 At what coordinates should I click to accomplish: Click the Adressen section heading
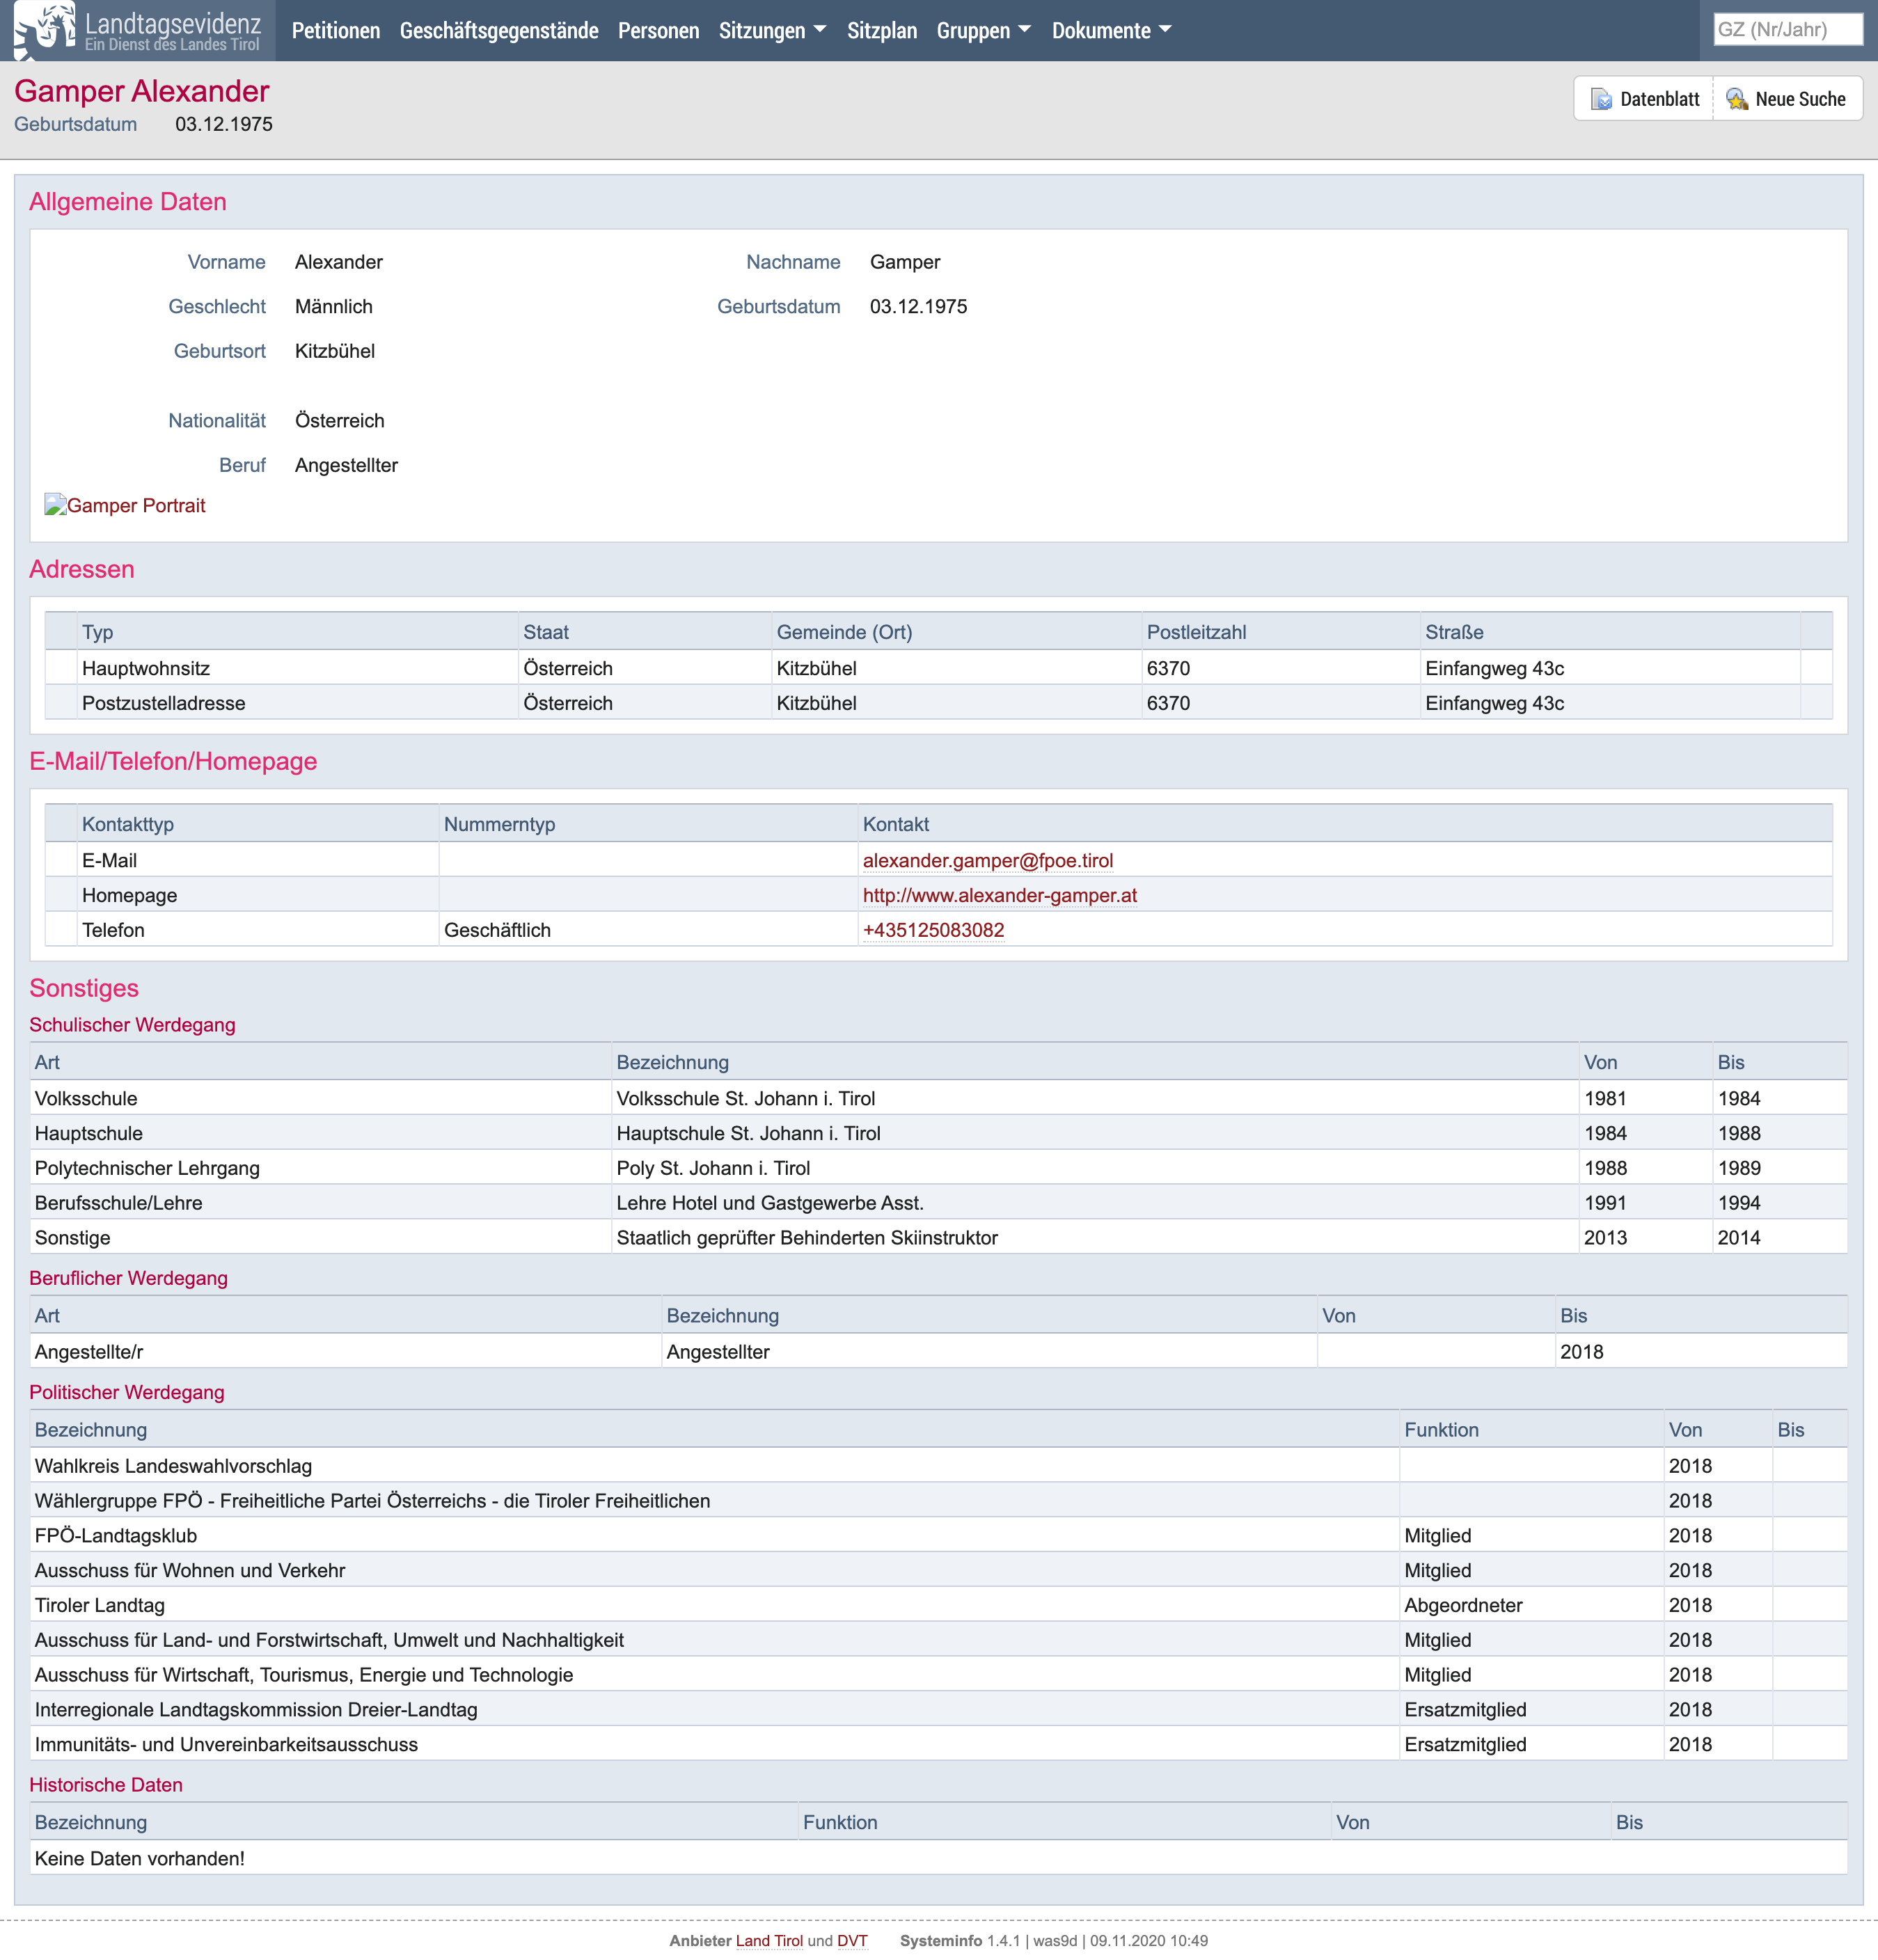coord(82,569)
